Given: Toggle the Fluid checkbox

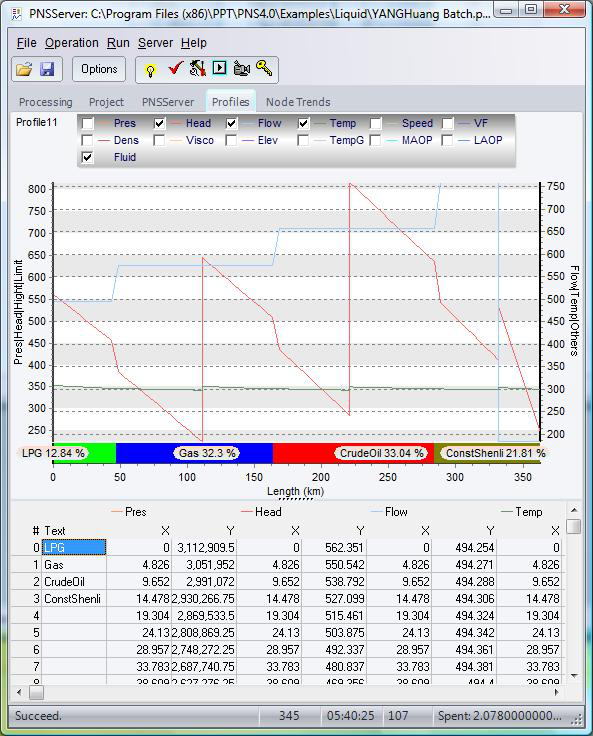Looking at the screenshot, I should pos(88,157).
